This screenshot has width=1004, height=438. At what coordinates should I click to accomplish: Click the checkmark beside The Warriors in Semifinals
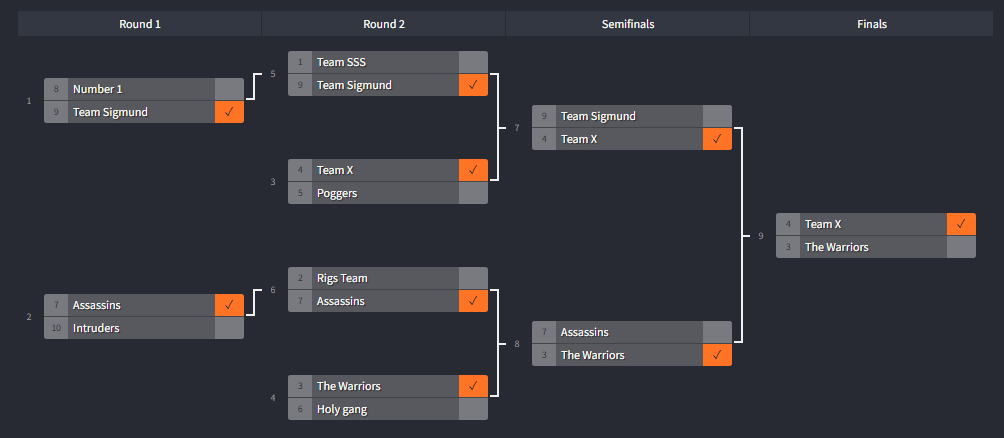717,355
